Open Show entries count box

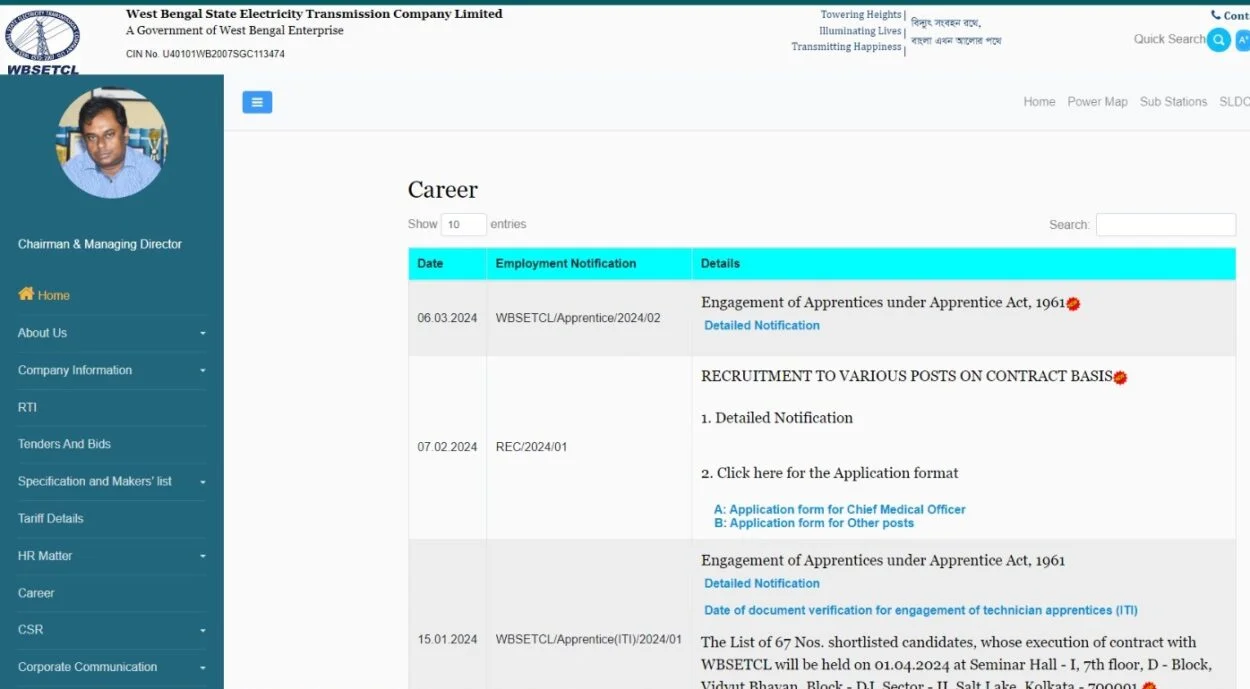point(463,224)
